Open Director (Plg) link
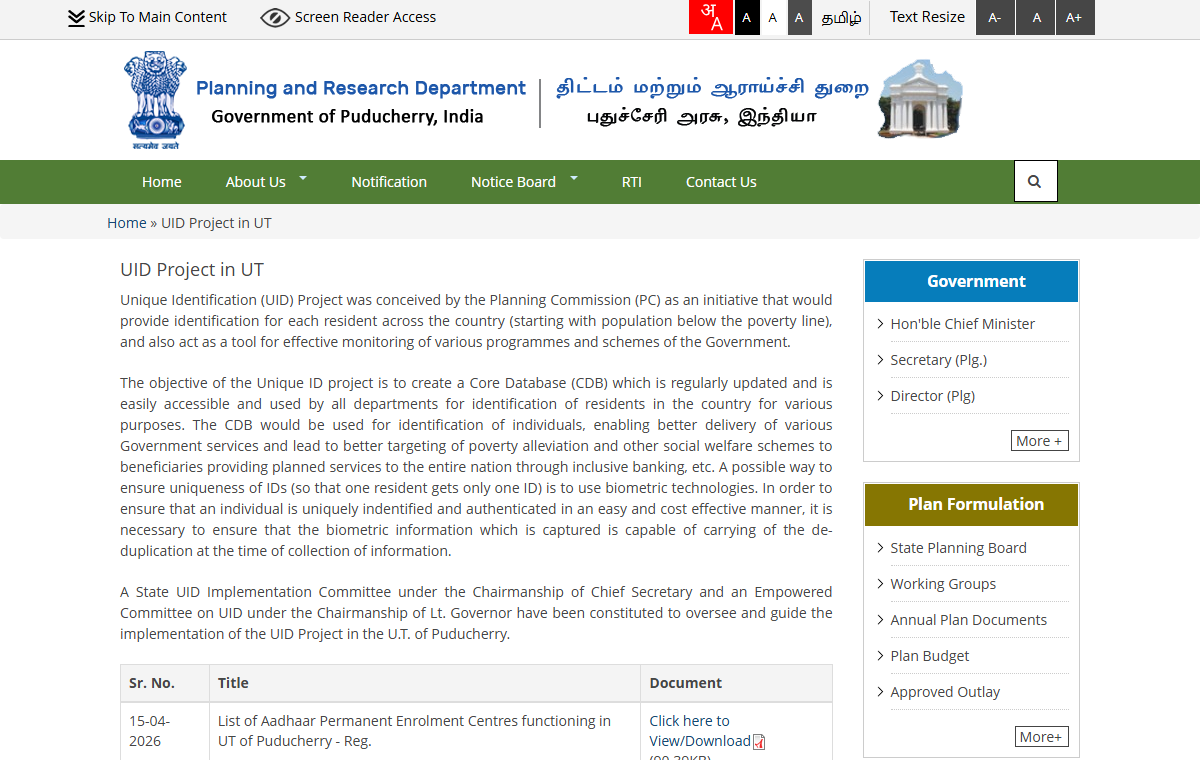 click(932, 396)
